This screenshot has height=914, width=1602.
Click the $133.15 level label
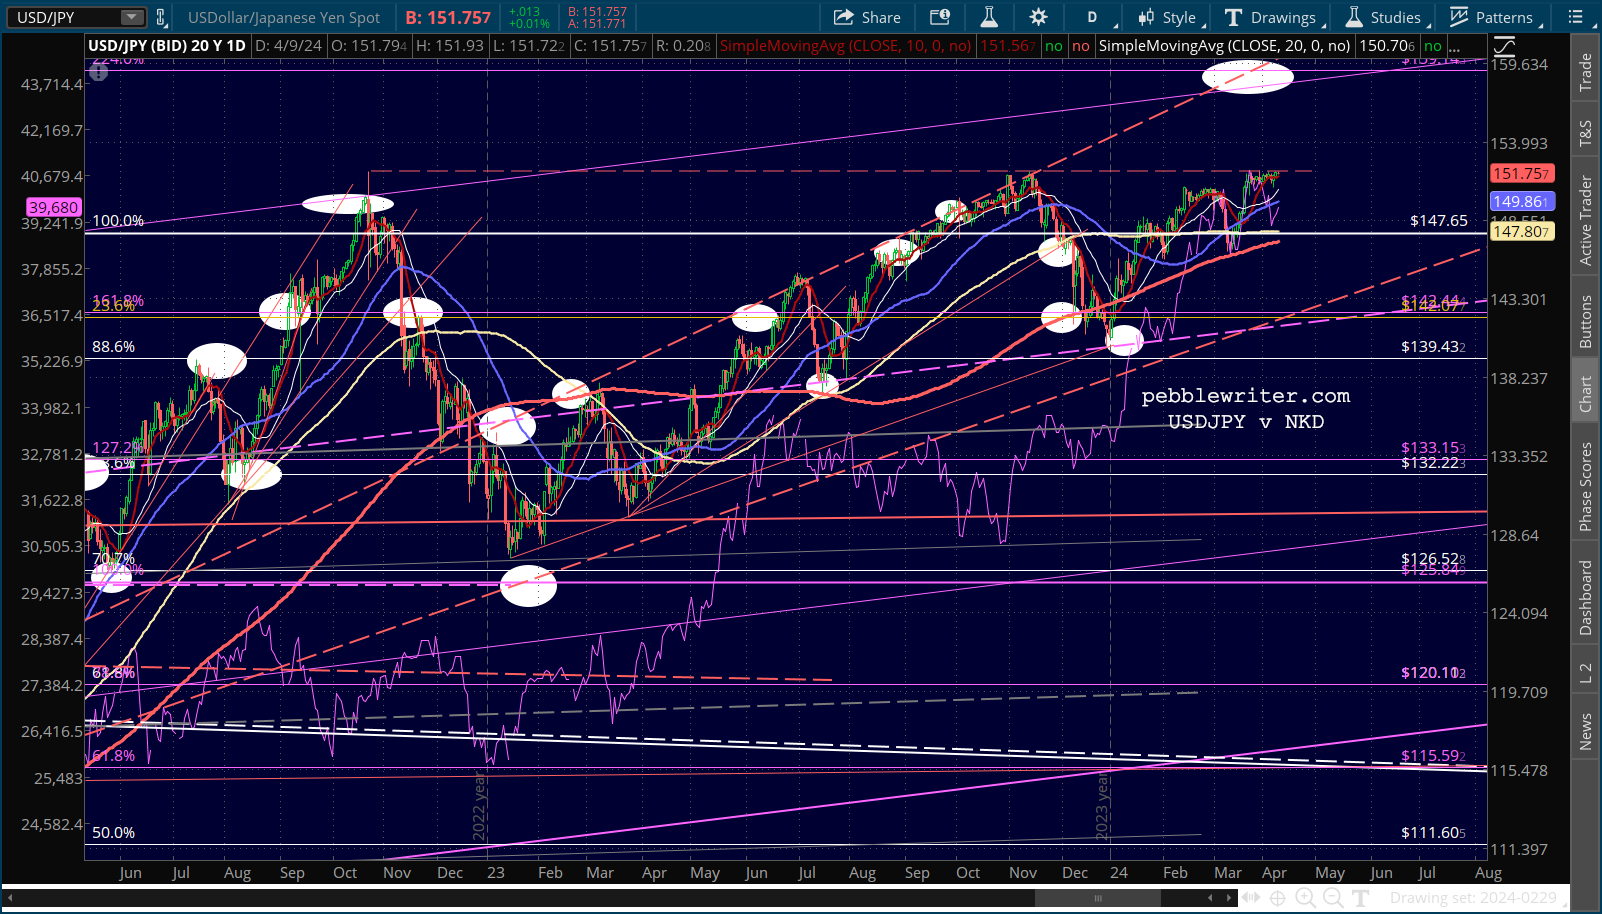[1434, 448]
